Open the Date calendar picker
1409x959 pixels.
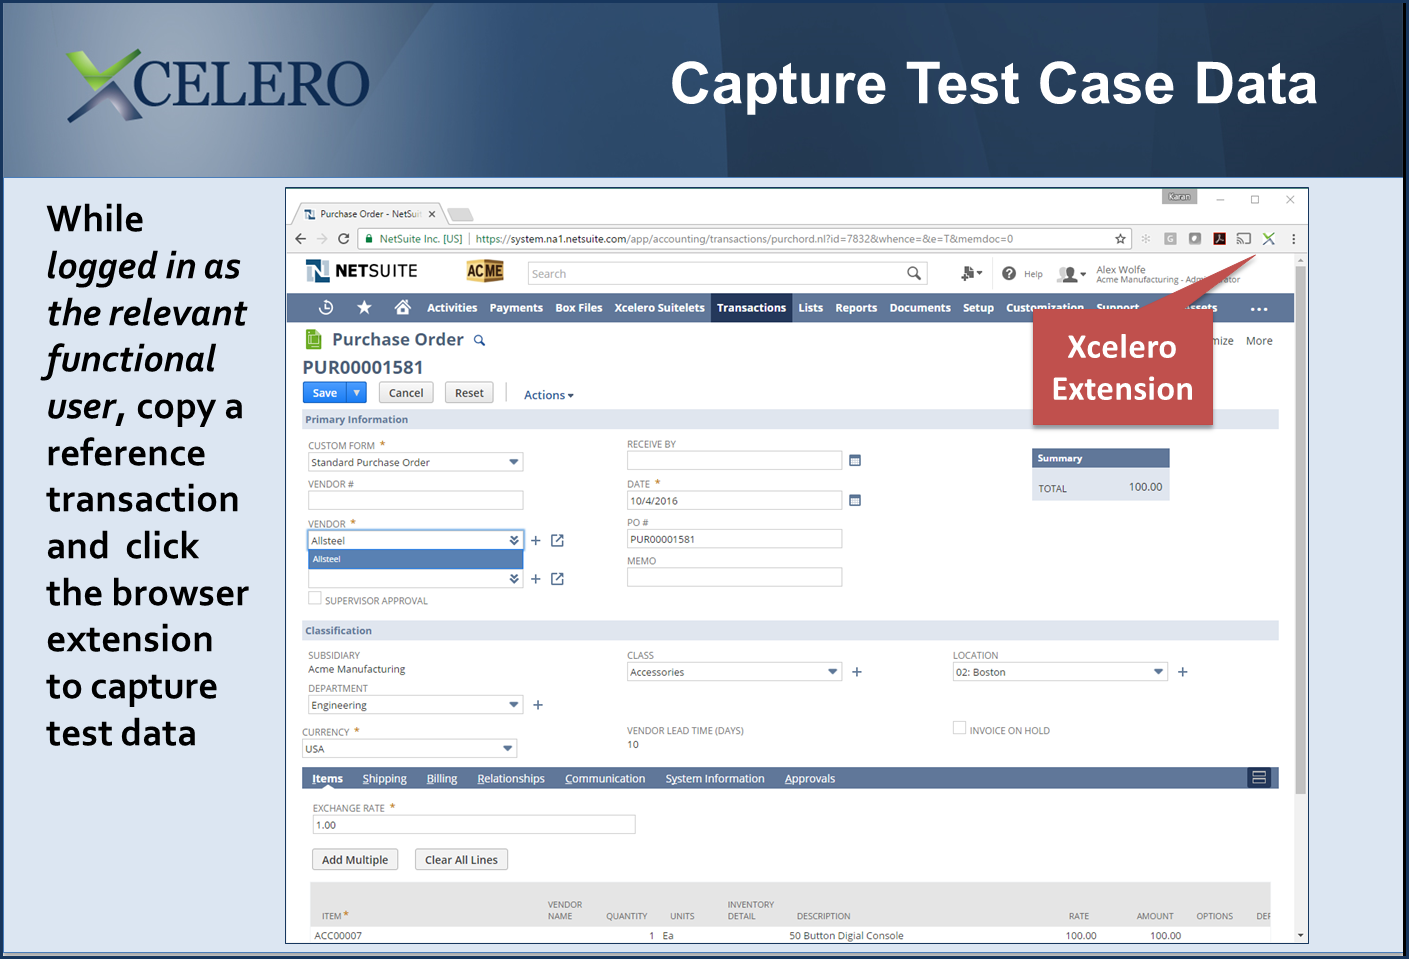coord(855,501)
